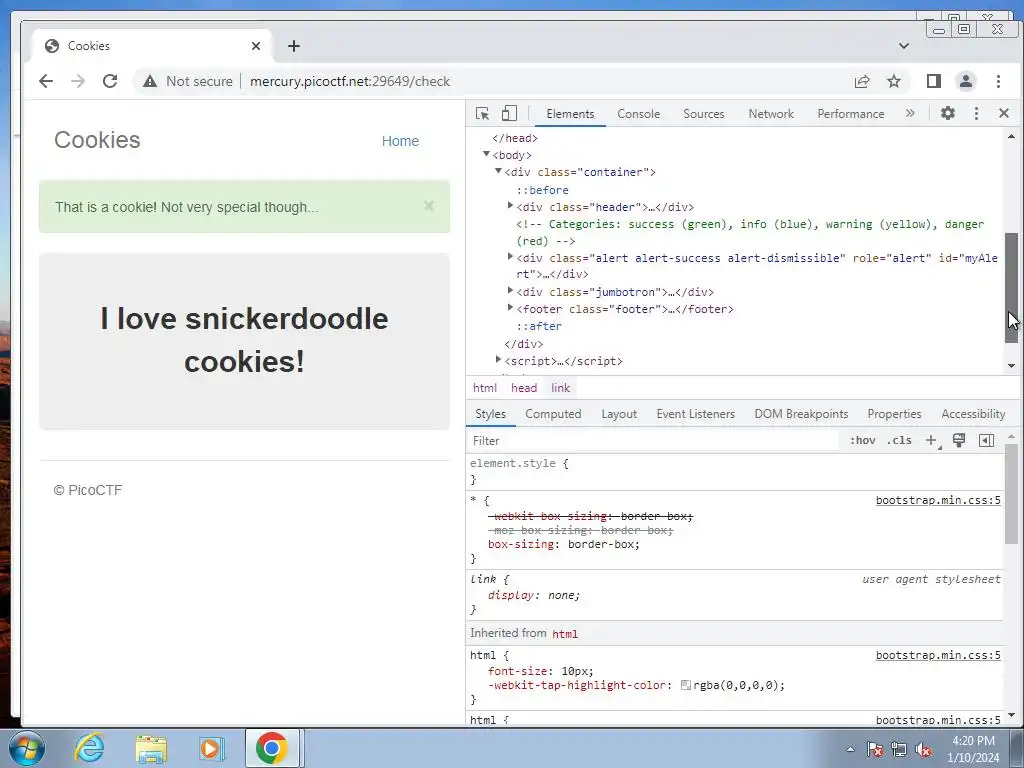The height and width of the screenshot is (768, 1024).
Task: Dismiss the green cookie alert
Action: coord(429,206)
